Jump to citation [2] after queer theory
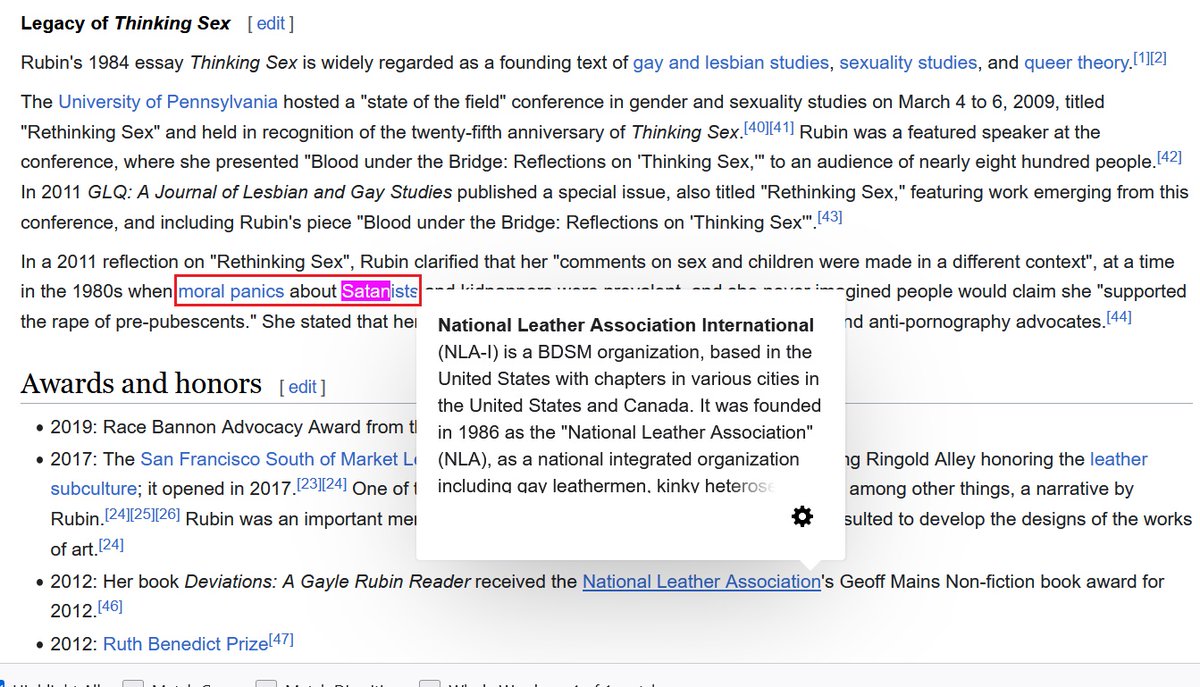 pos(1158,58)
